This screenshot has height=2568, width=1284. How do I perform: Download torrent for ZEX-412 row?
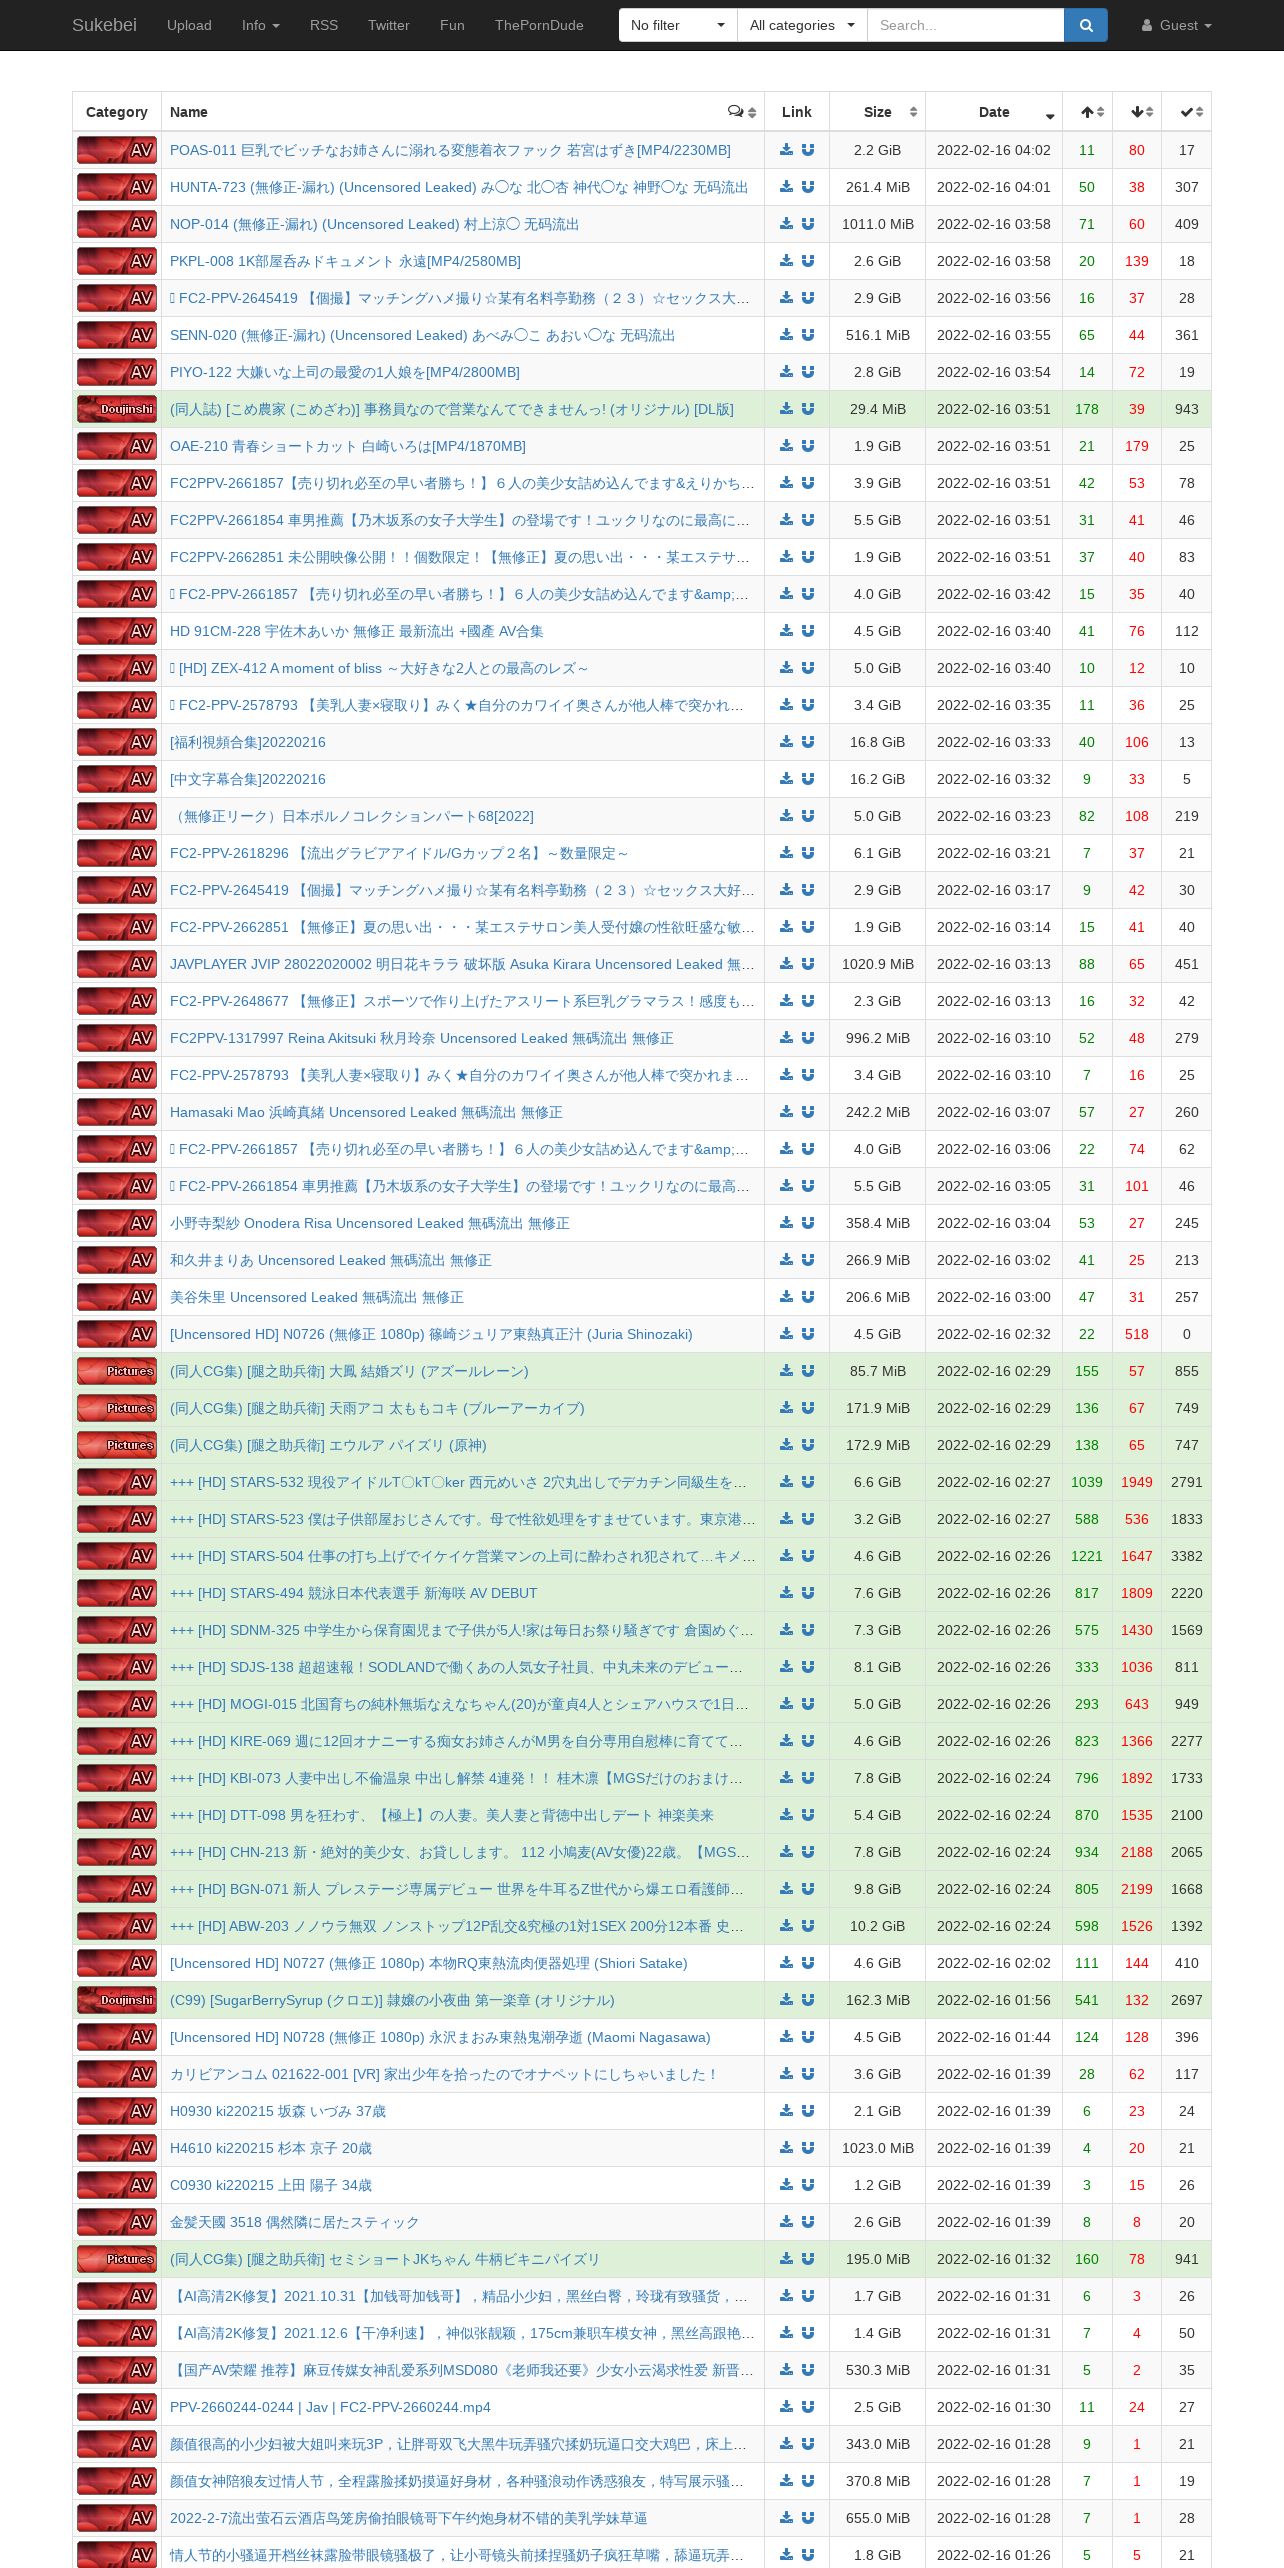(786, 668)
